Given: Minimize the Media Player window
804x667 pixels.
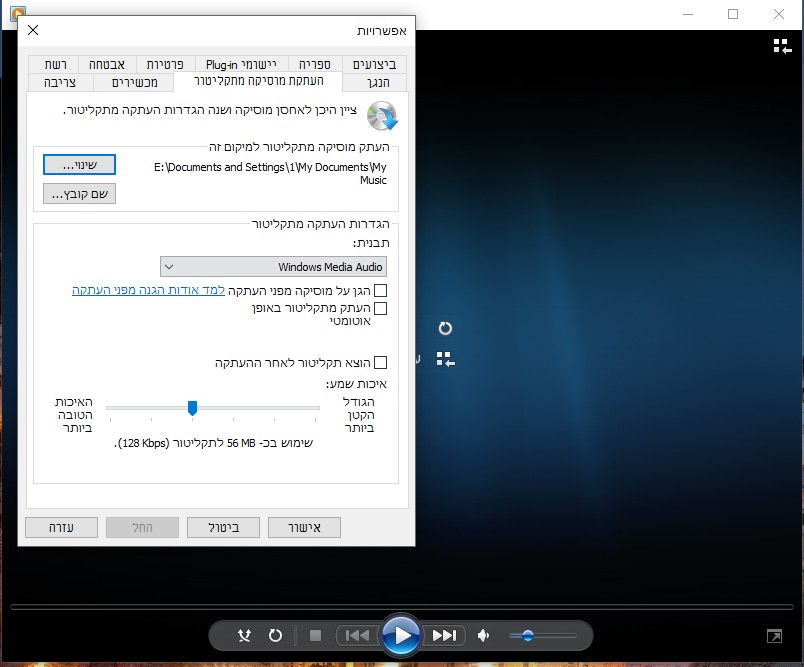Looking at the screenshot, I should (x=688, y=14).
